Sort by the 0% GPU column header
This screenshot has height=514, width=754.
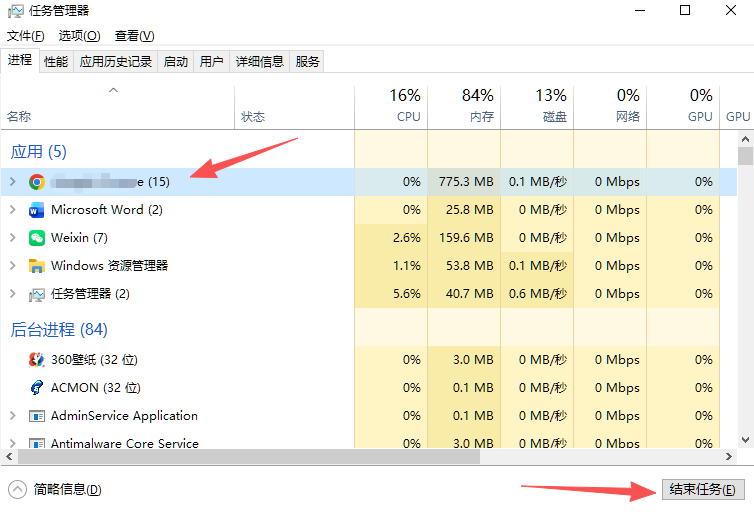tap(683, 108)
